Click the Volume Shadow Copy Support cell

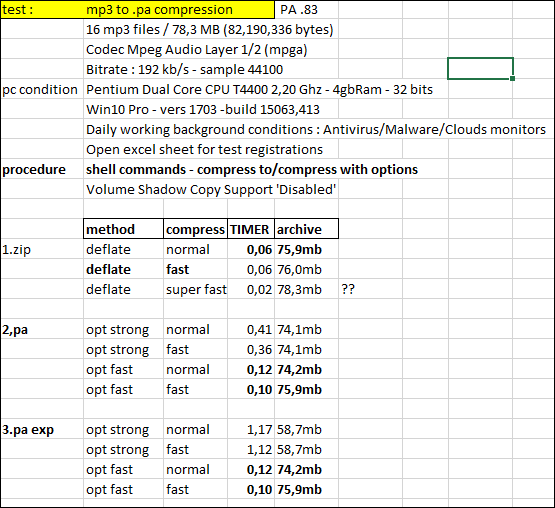coord(211,189)
